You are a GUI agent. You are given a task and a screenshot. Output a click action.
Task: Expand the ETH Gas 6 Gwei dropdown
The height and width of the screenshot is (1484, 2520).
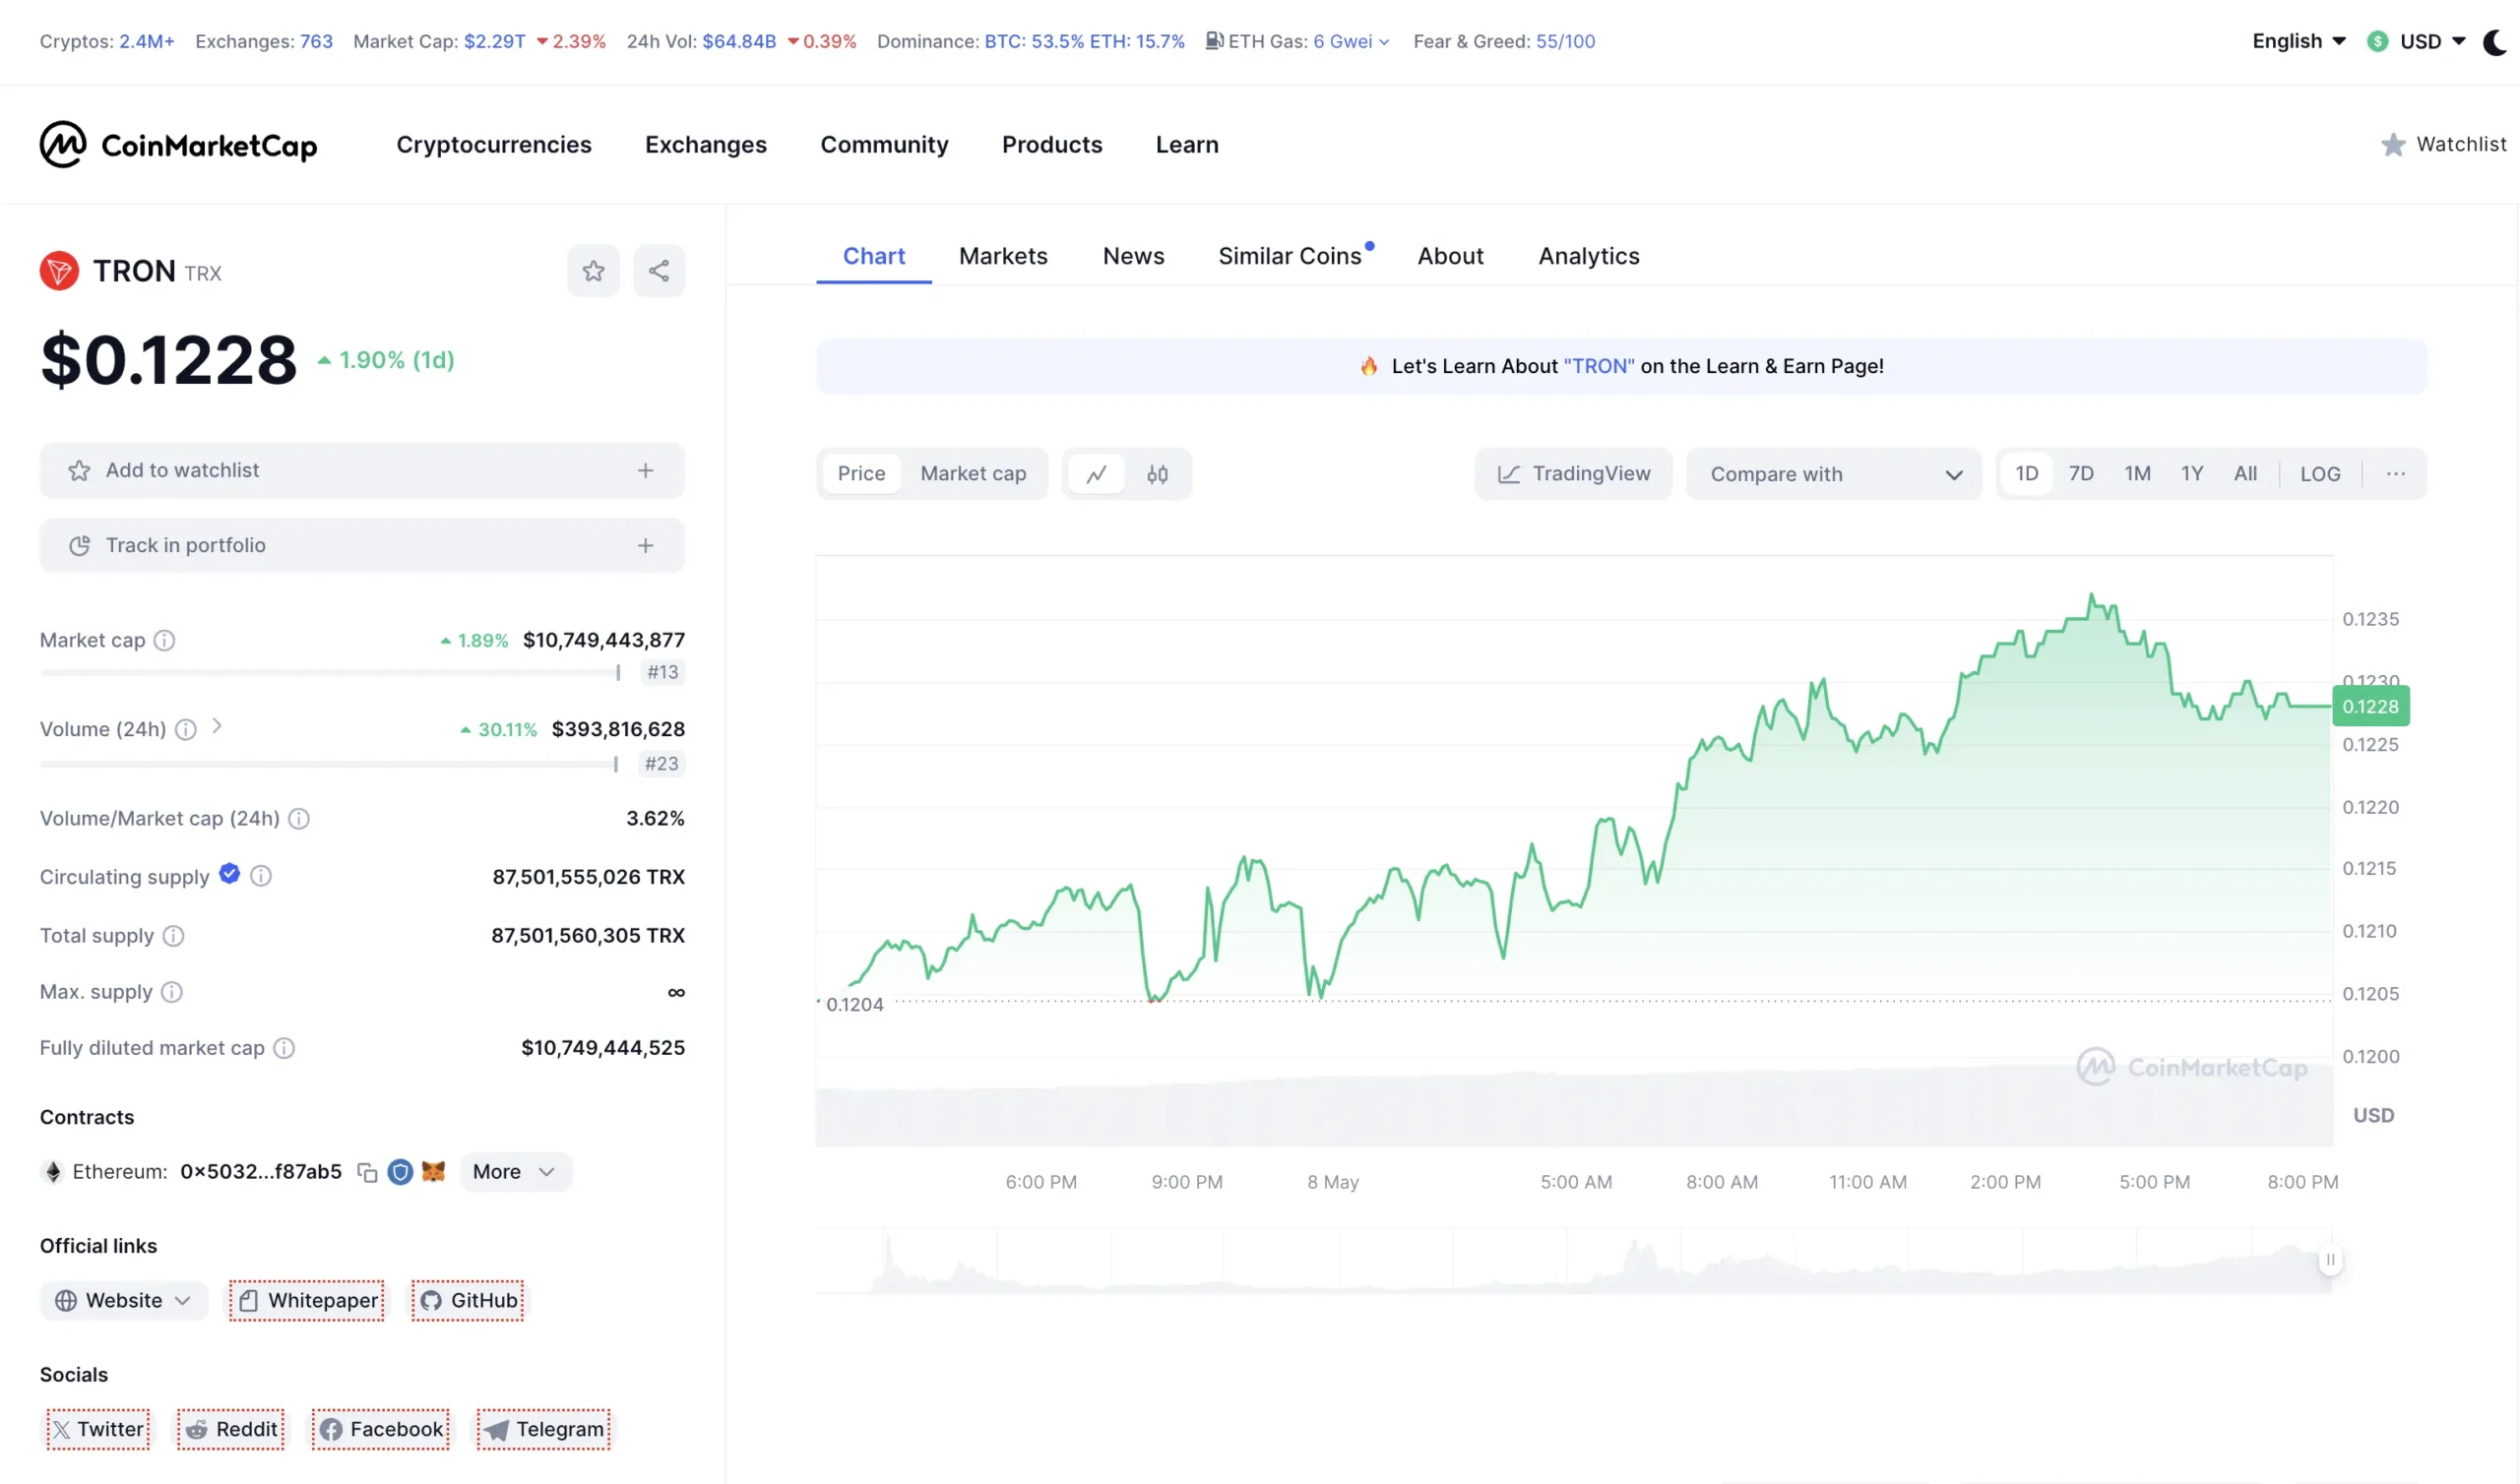coord(1351,41)
